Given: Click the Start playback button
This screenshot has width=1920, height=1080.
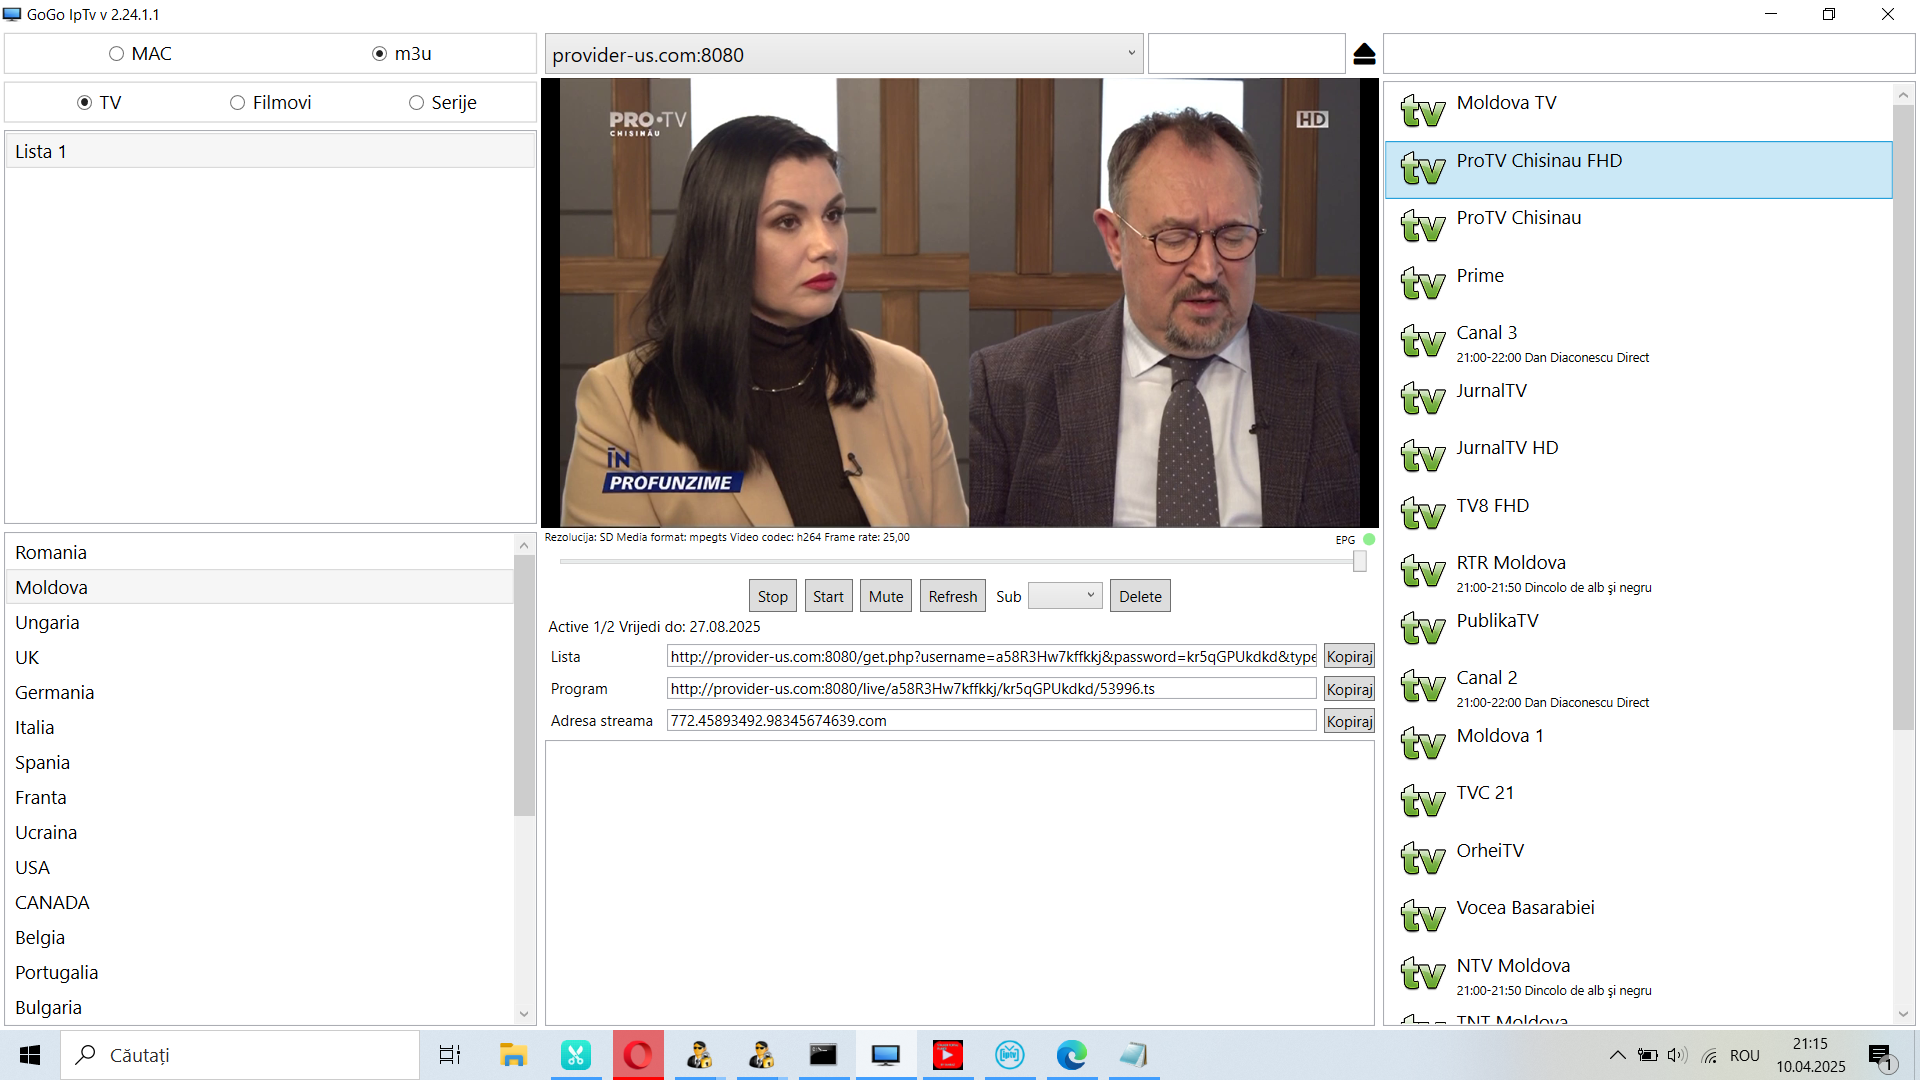Looking at the screenshot, I should [x=828, y=596].
